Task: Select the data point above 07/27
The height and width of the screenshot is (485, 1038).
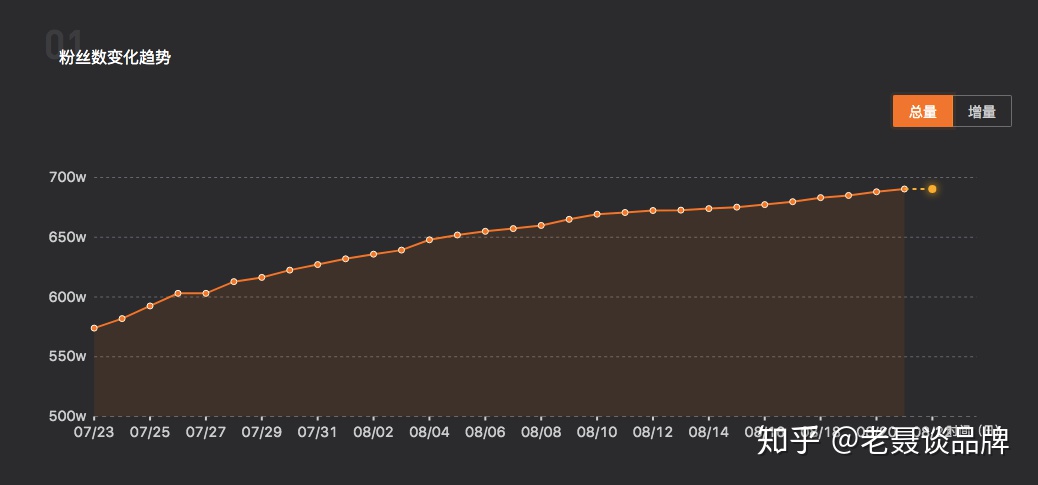Action: pos(206,293)
